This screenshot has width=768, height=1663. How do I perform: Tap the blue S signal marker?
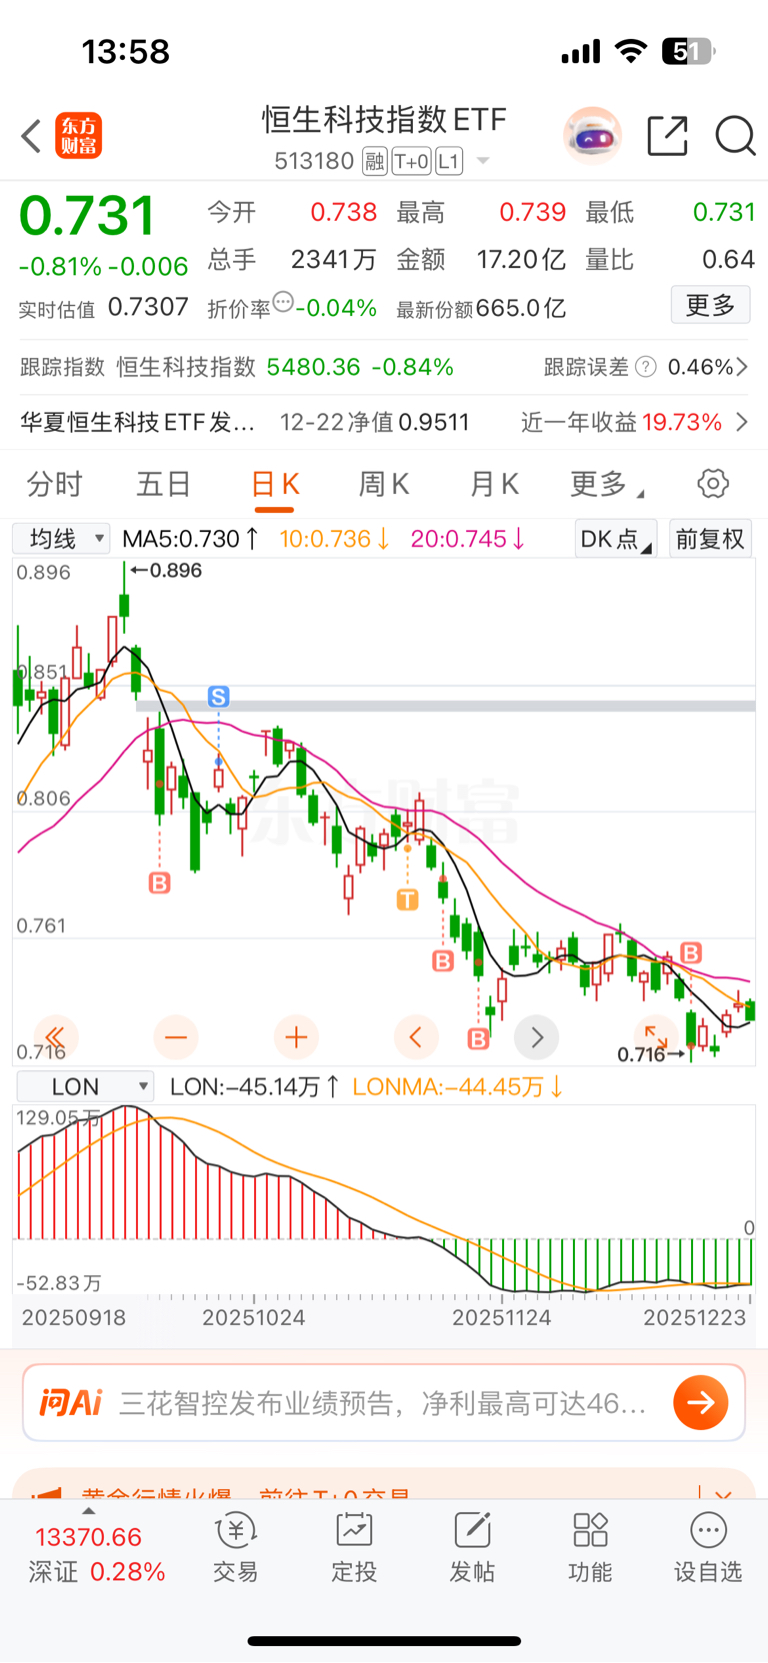coord(219,697)
